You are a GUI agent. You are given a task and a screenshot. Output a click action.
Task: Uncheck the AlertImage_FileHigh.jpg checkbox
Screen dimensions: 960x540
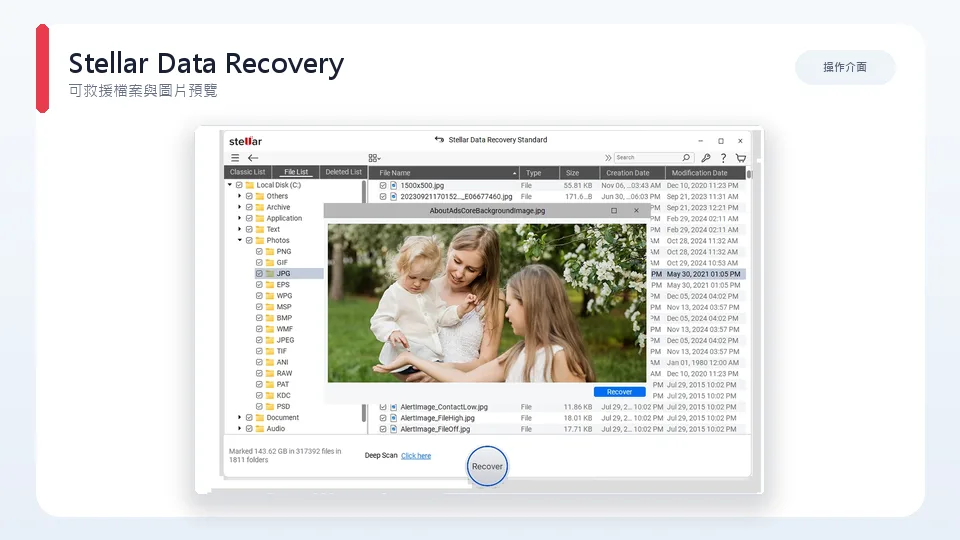[x=383, y=418]
